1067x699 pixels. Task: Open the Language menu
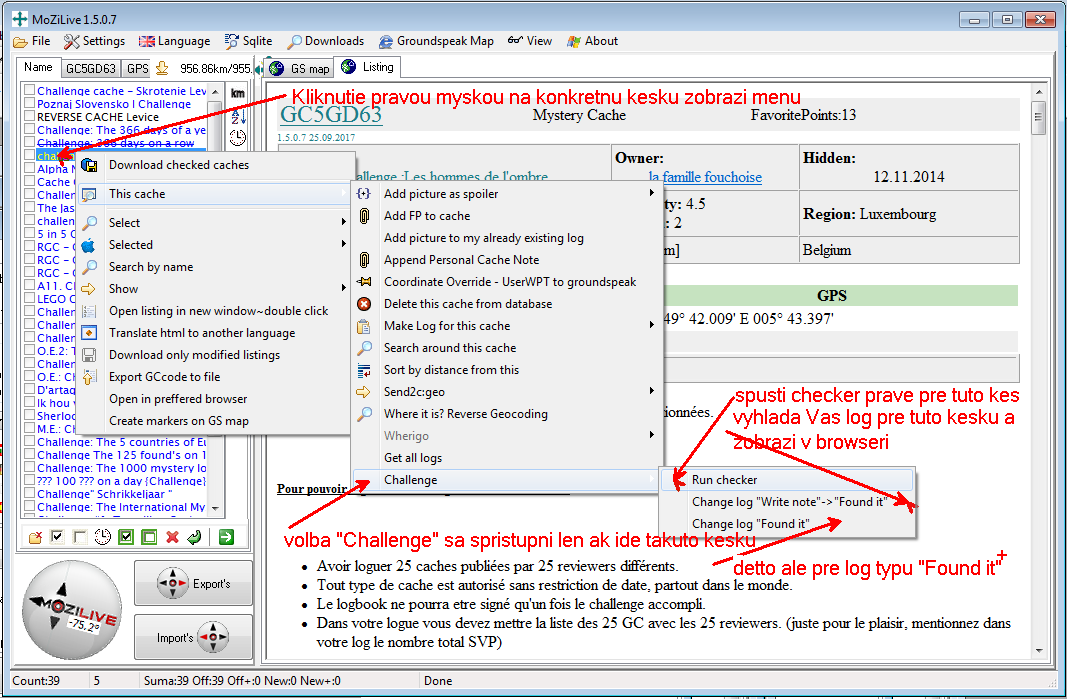(x=175, y=41)
